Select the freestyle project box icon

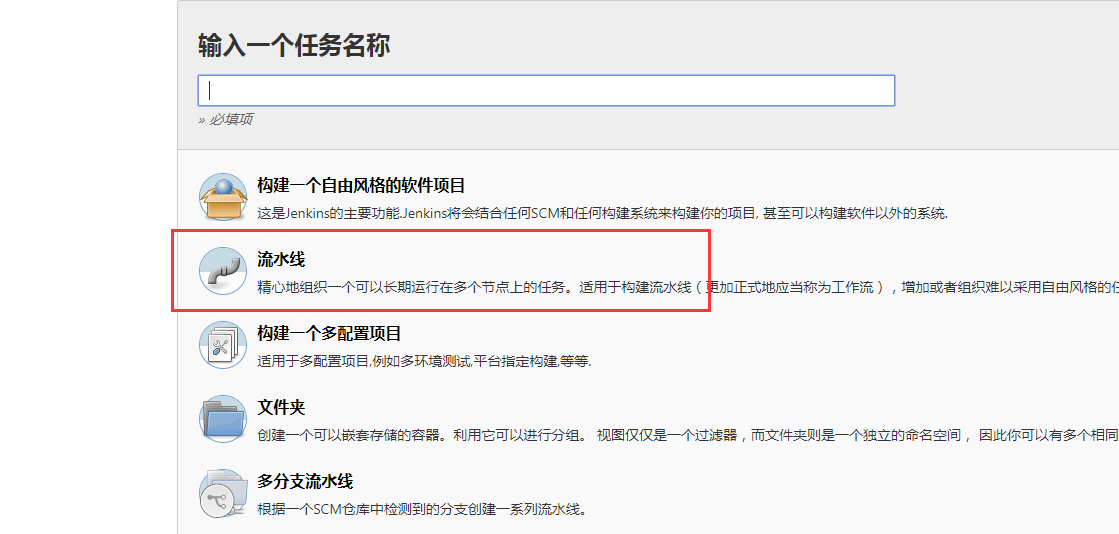pos(223,197)
